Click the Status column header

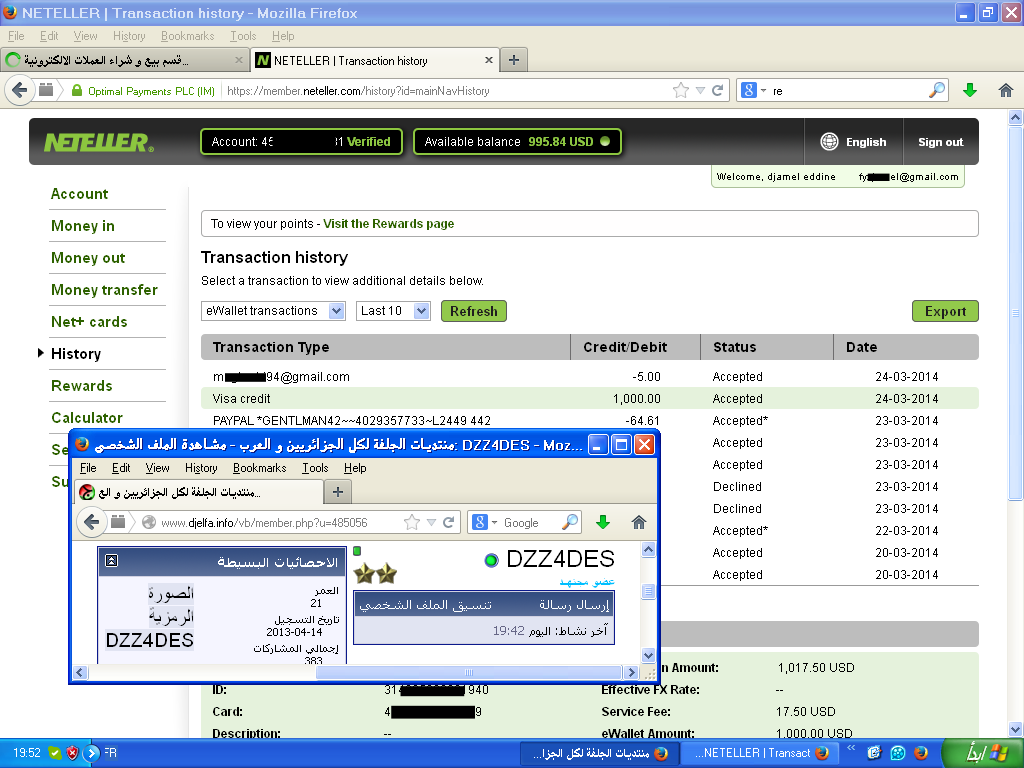[x=767, y=347]
